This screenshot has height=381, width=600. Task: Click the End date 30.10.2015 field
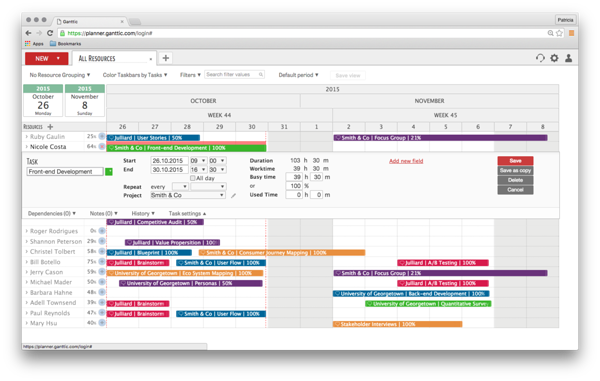[x=169, y=169]
